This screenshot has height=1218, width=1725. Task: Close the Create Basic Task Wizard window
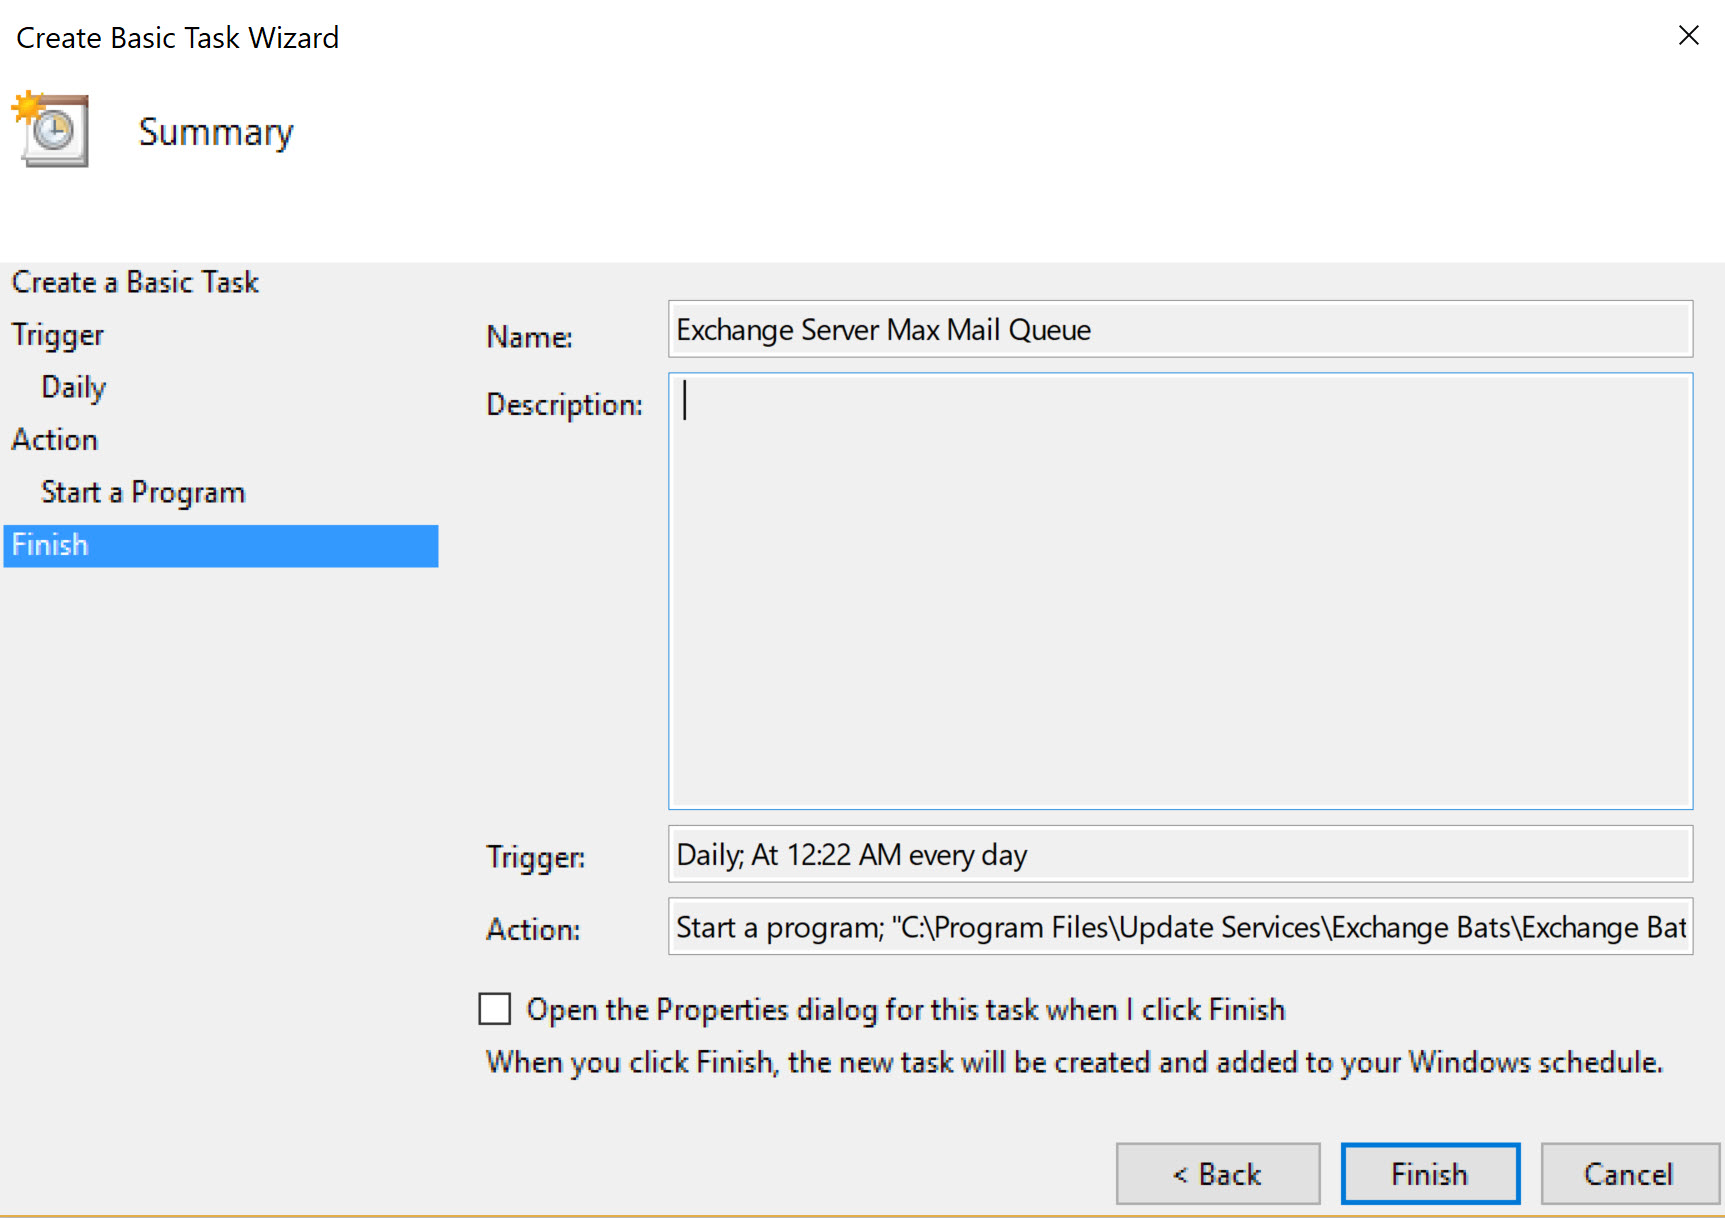click(1688, 36)
